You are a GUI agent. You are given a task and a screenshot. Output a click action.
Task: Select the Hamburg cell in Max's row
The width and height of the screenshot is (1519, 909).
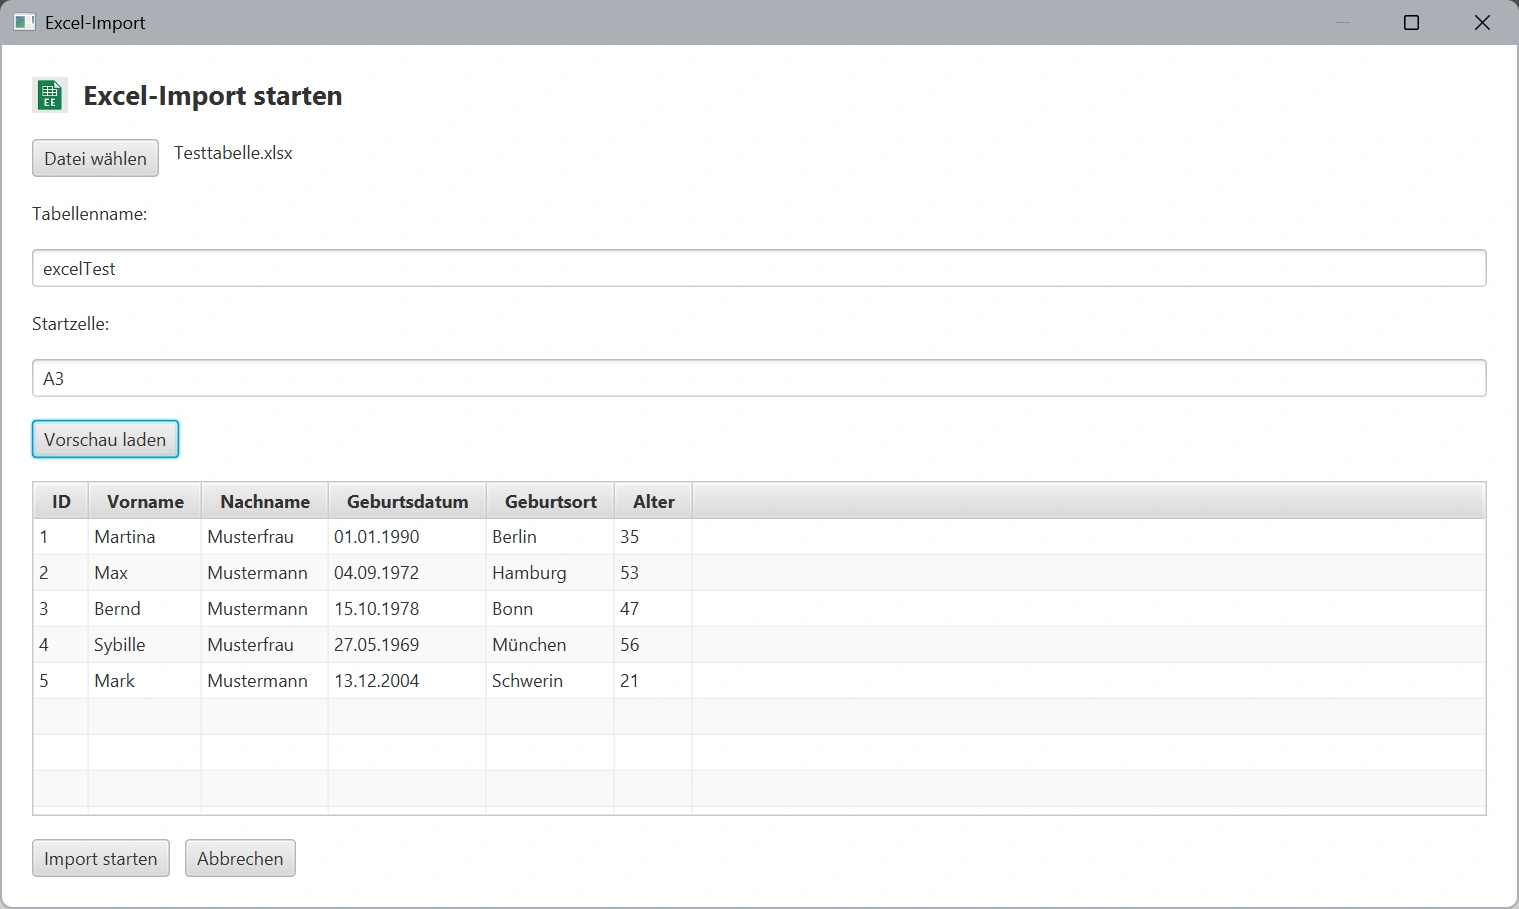(x=529, y=573)
